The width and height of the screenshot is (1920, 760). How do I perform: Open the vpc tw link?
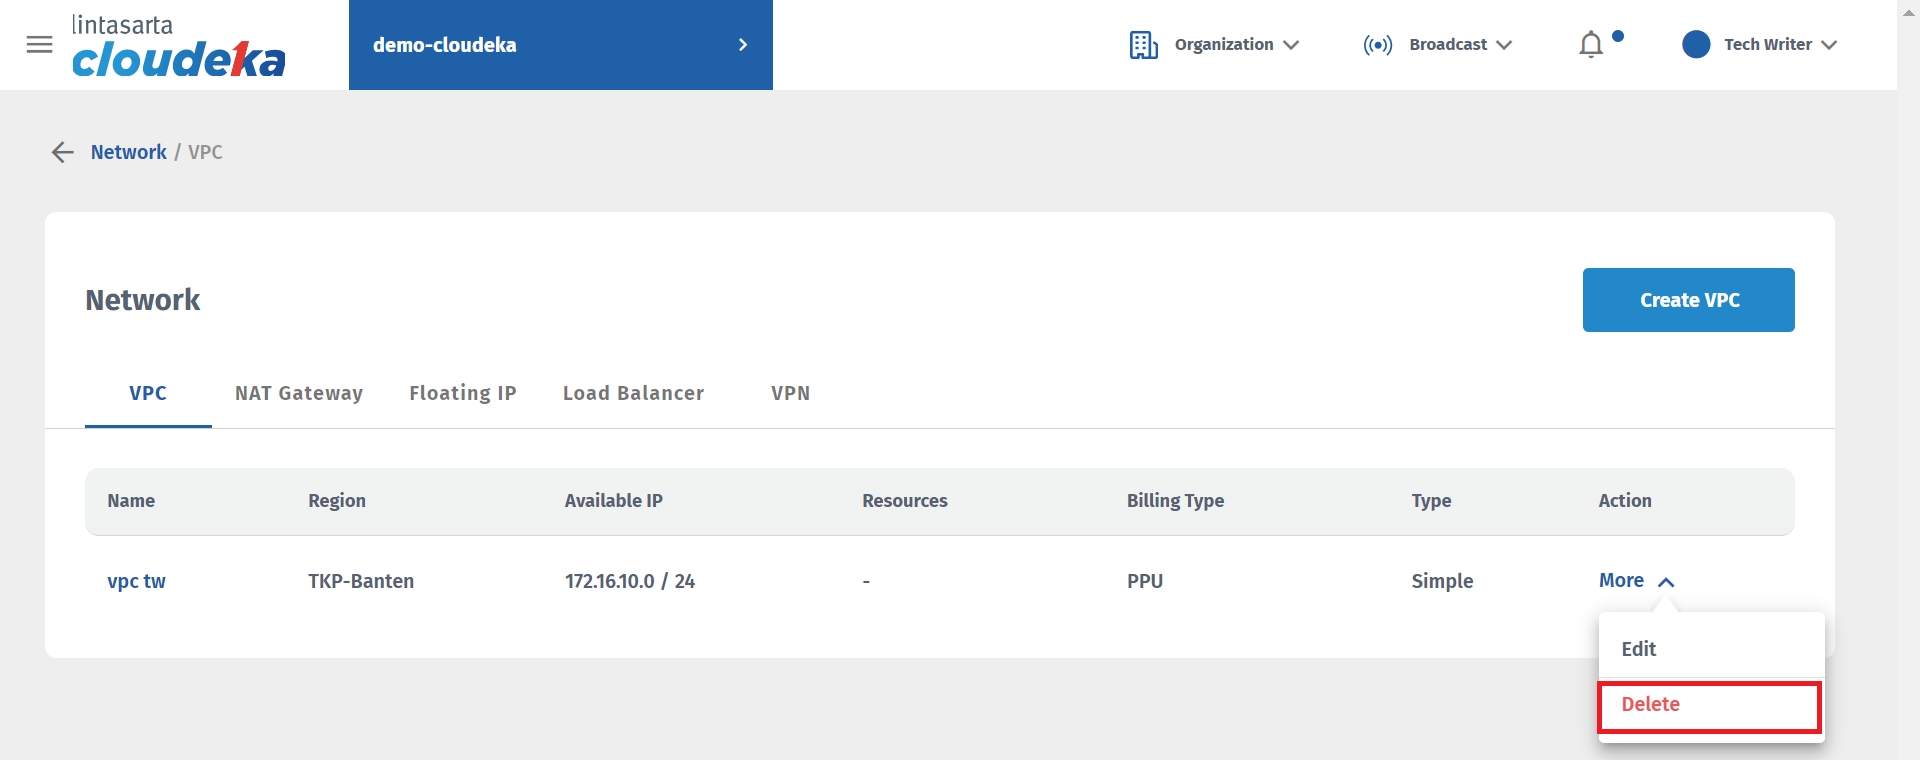[137, 581]
